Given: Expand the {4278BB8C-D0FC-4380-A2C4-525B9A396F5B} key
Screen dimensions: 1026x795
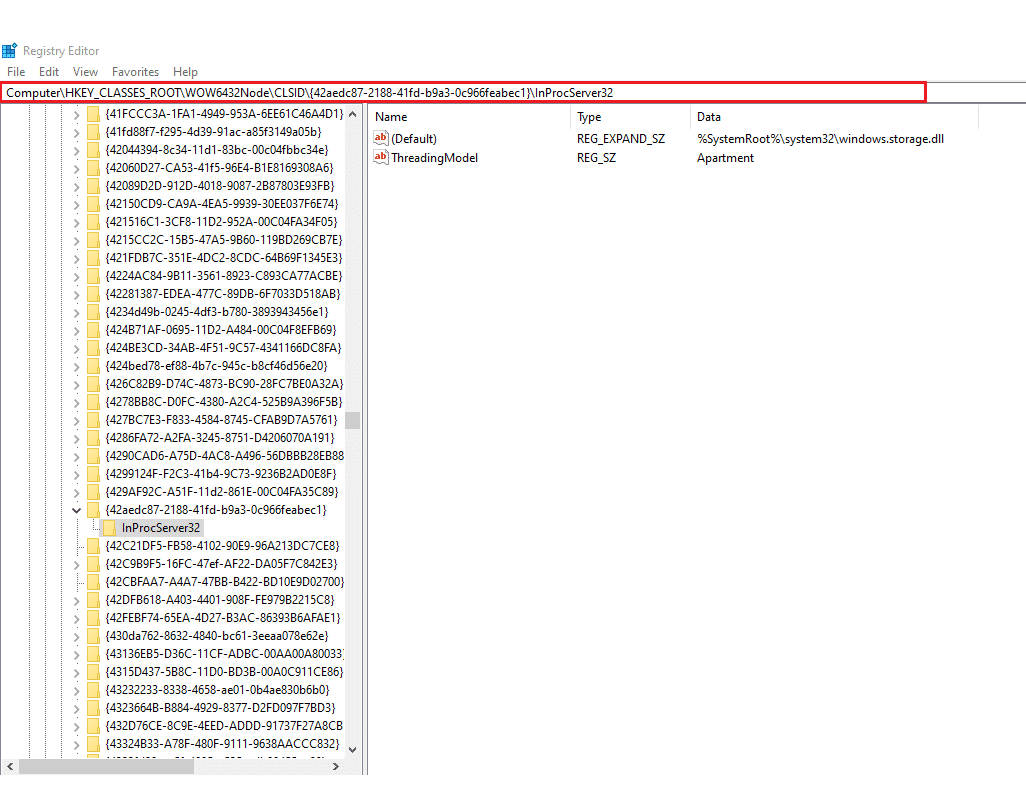Looking at the screenshot, I should [77, 402].
